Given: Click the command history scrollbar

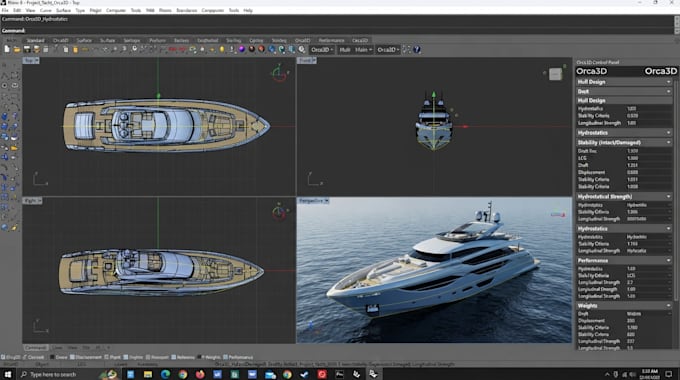Looking at the screenshot, I should (x=677, y=25).
